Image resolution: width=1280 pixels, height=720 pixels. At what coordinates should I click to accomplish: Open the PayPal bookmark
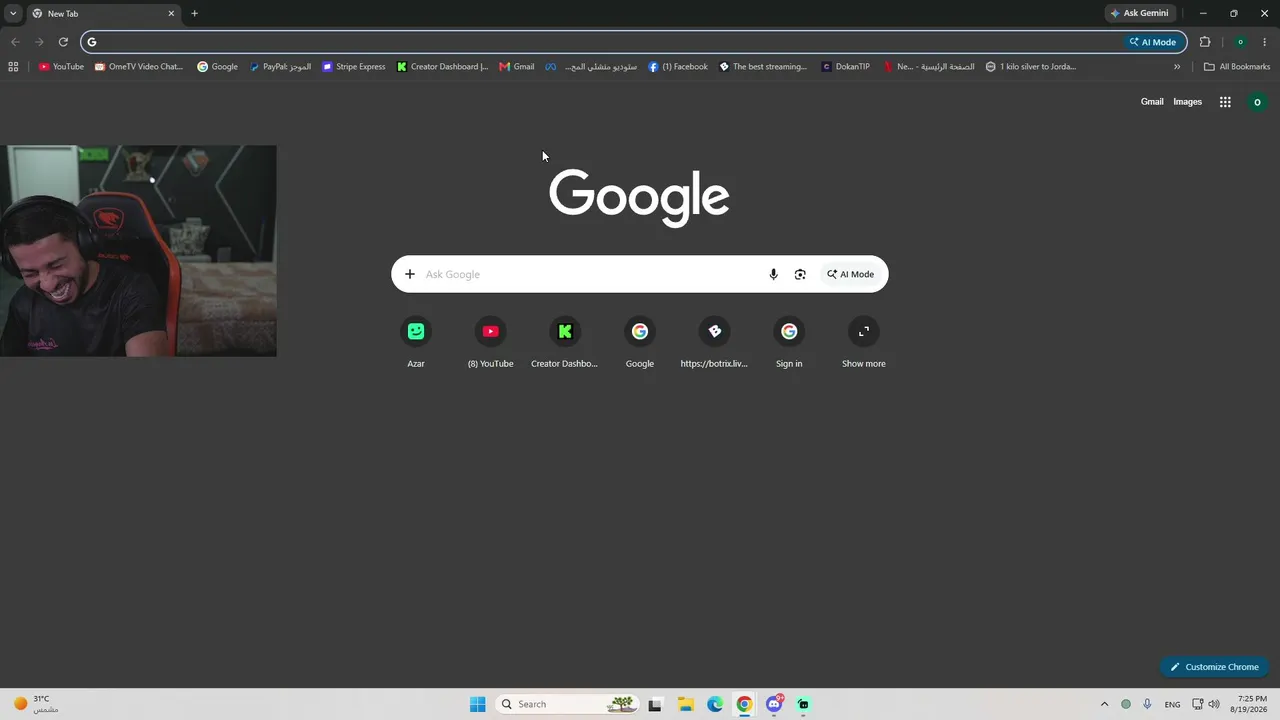click(x=280, y=67)
